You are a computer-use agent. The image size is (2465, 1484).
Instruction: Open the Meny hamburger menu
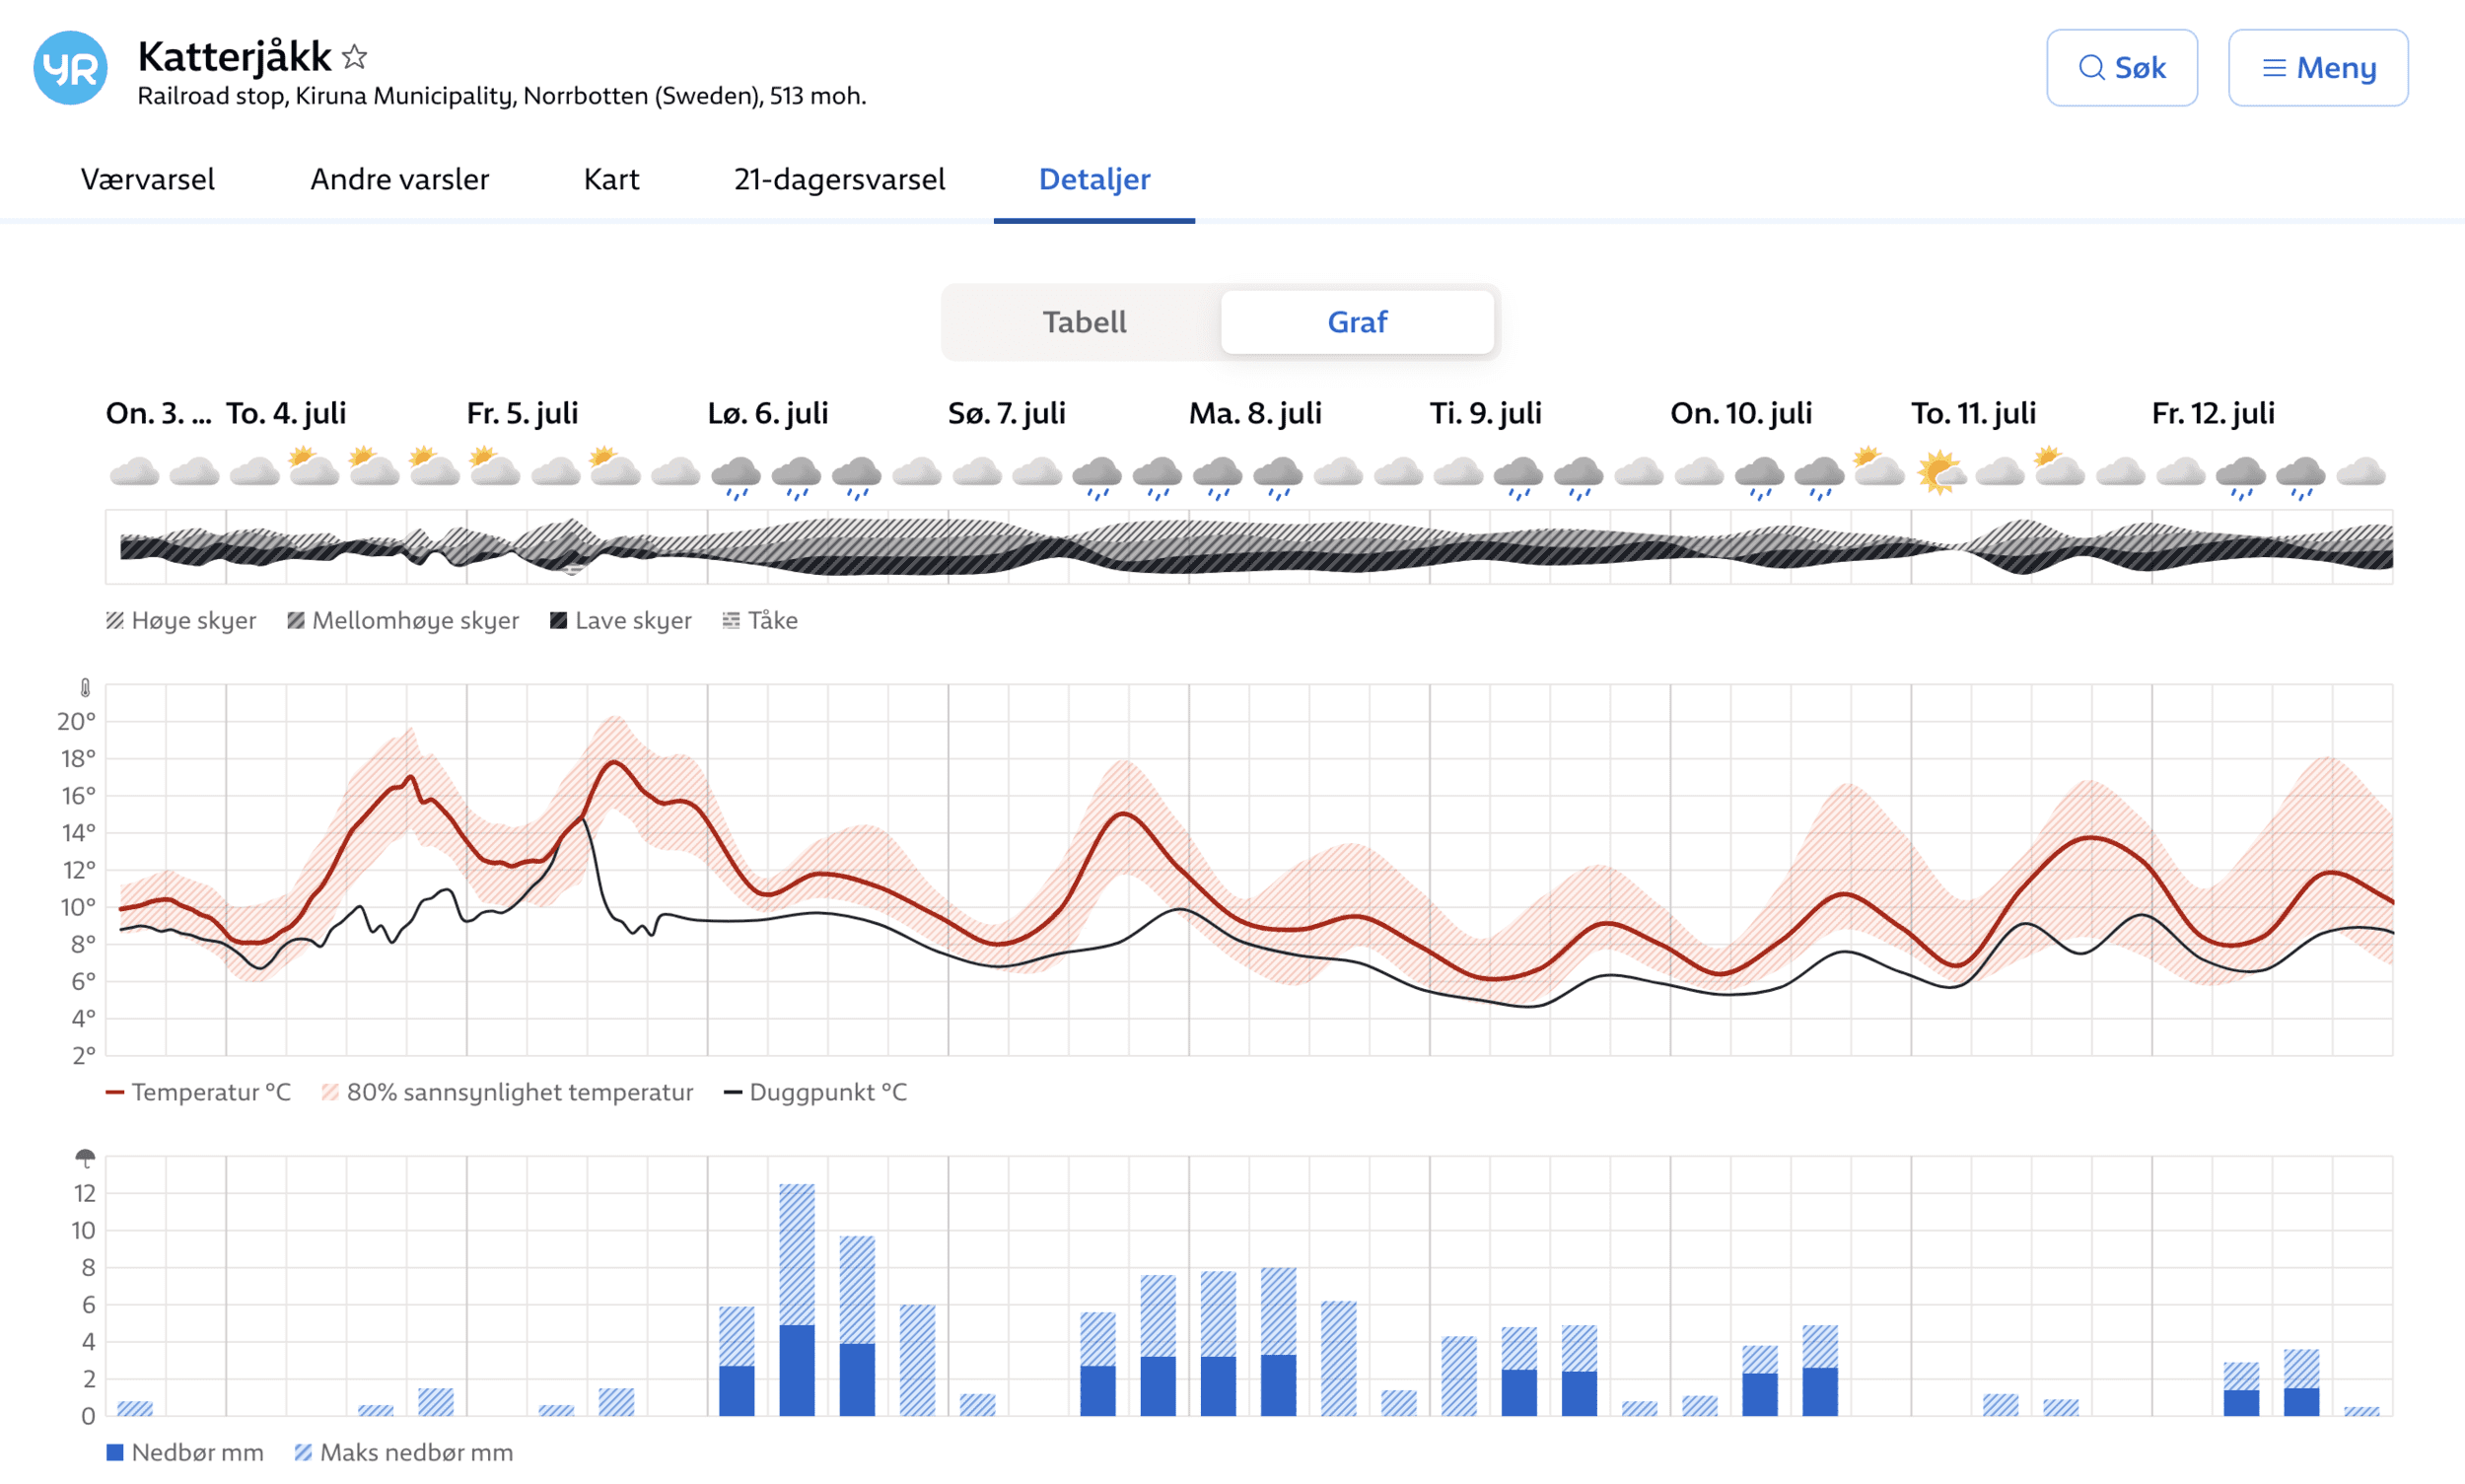pos(2274,68)
